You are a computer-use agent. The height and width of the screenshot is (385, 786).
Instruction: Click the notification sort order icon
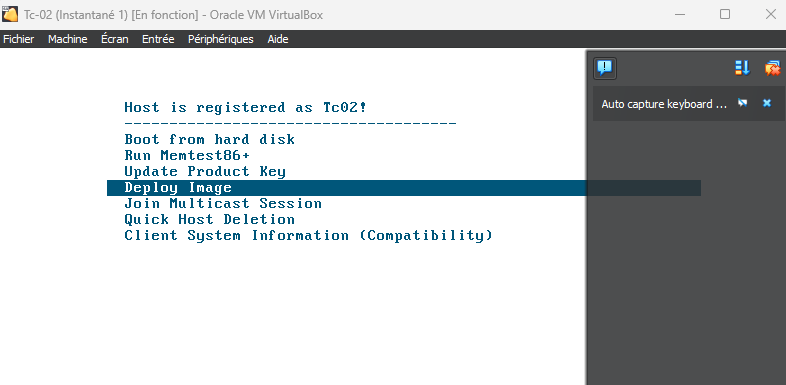(x=742, y=68)
